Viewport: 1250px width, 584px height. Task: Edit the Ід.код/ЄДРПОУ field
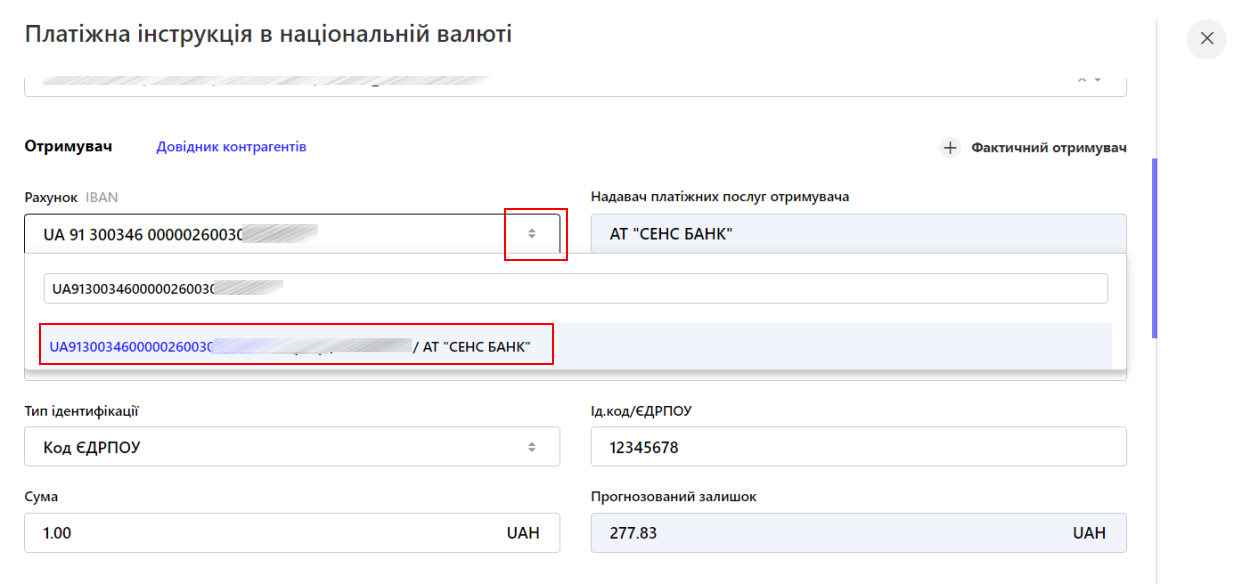click(x=858, y=447)
